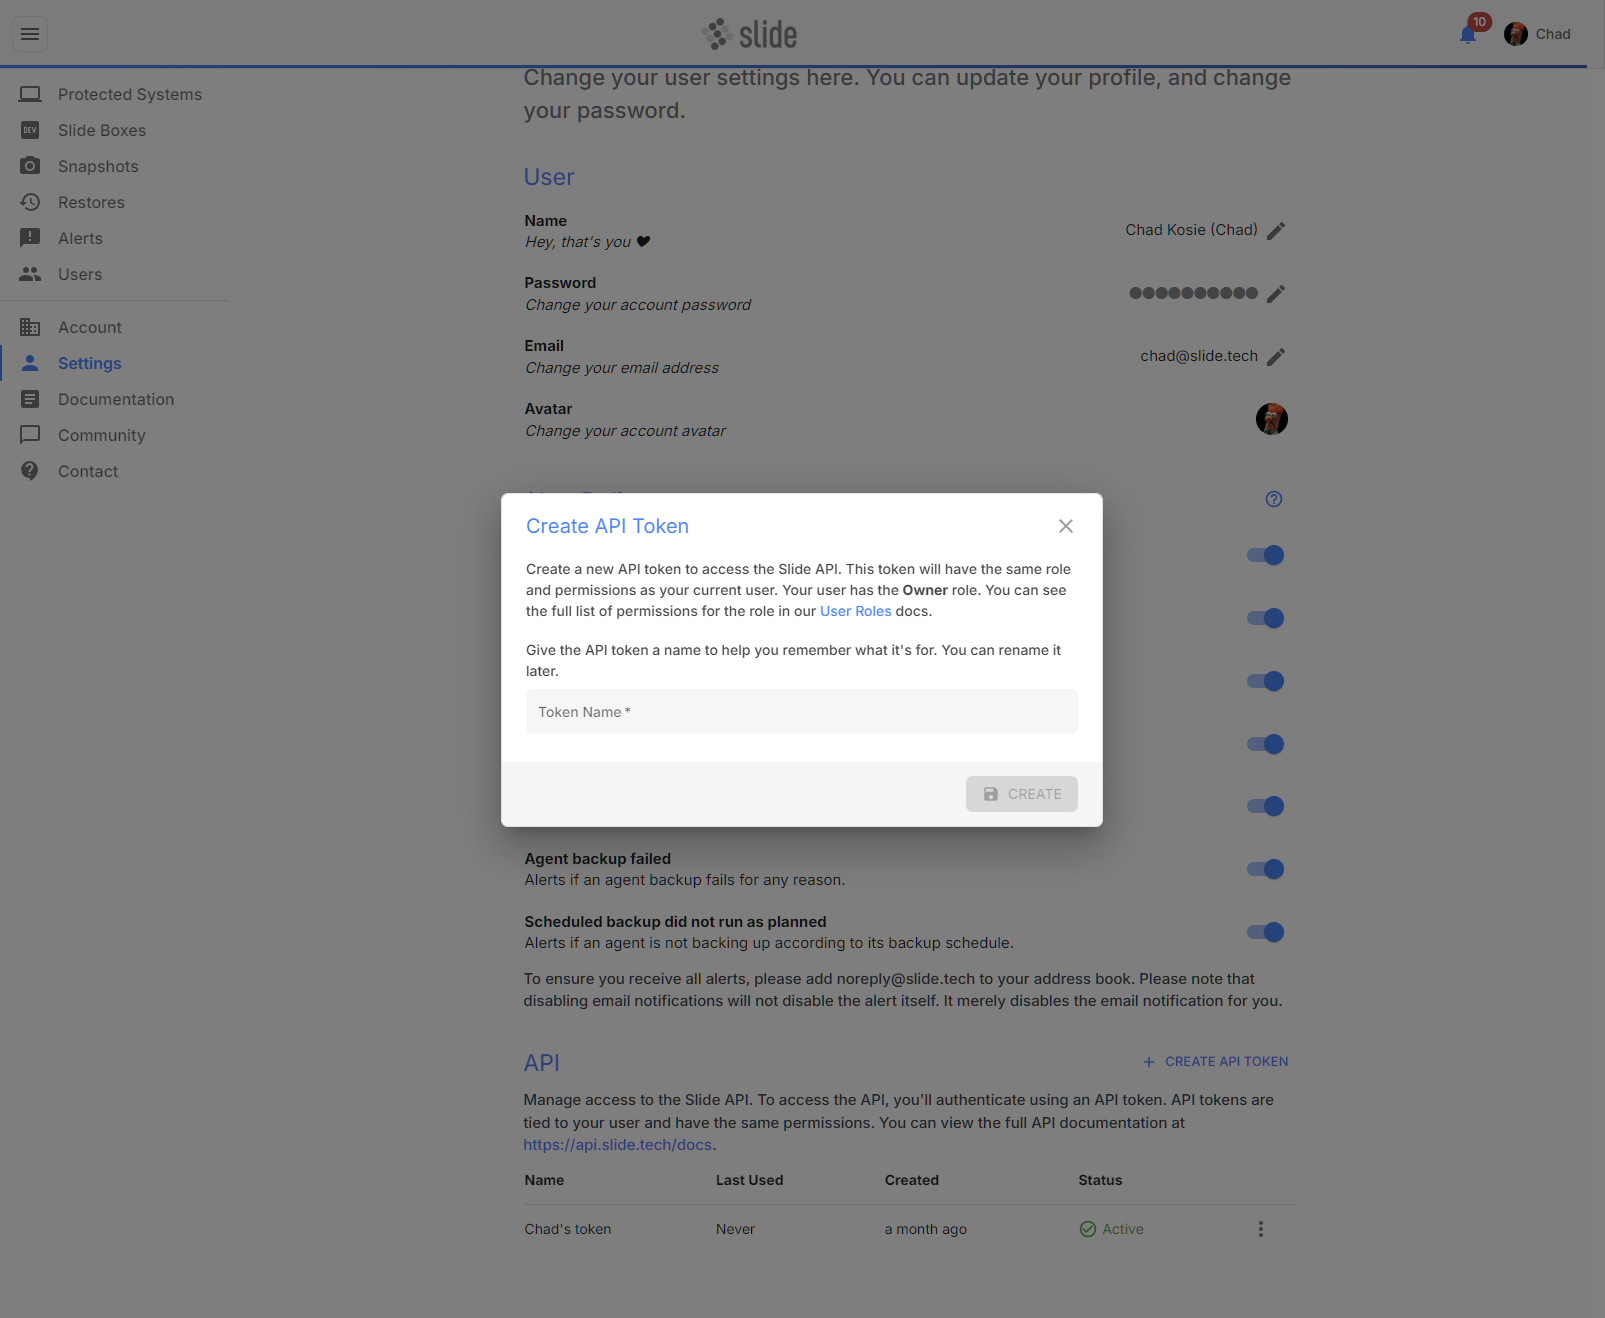This screenshot has height=1318, width=1605.
Task: Click the Slide logo in header
Action: pyautogui.click(x=749, y=34)
